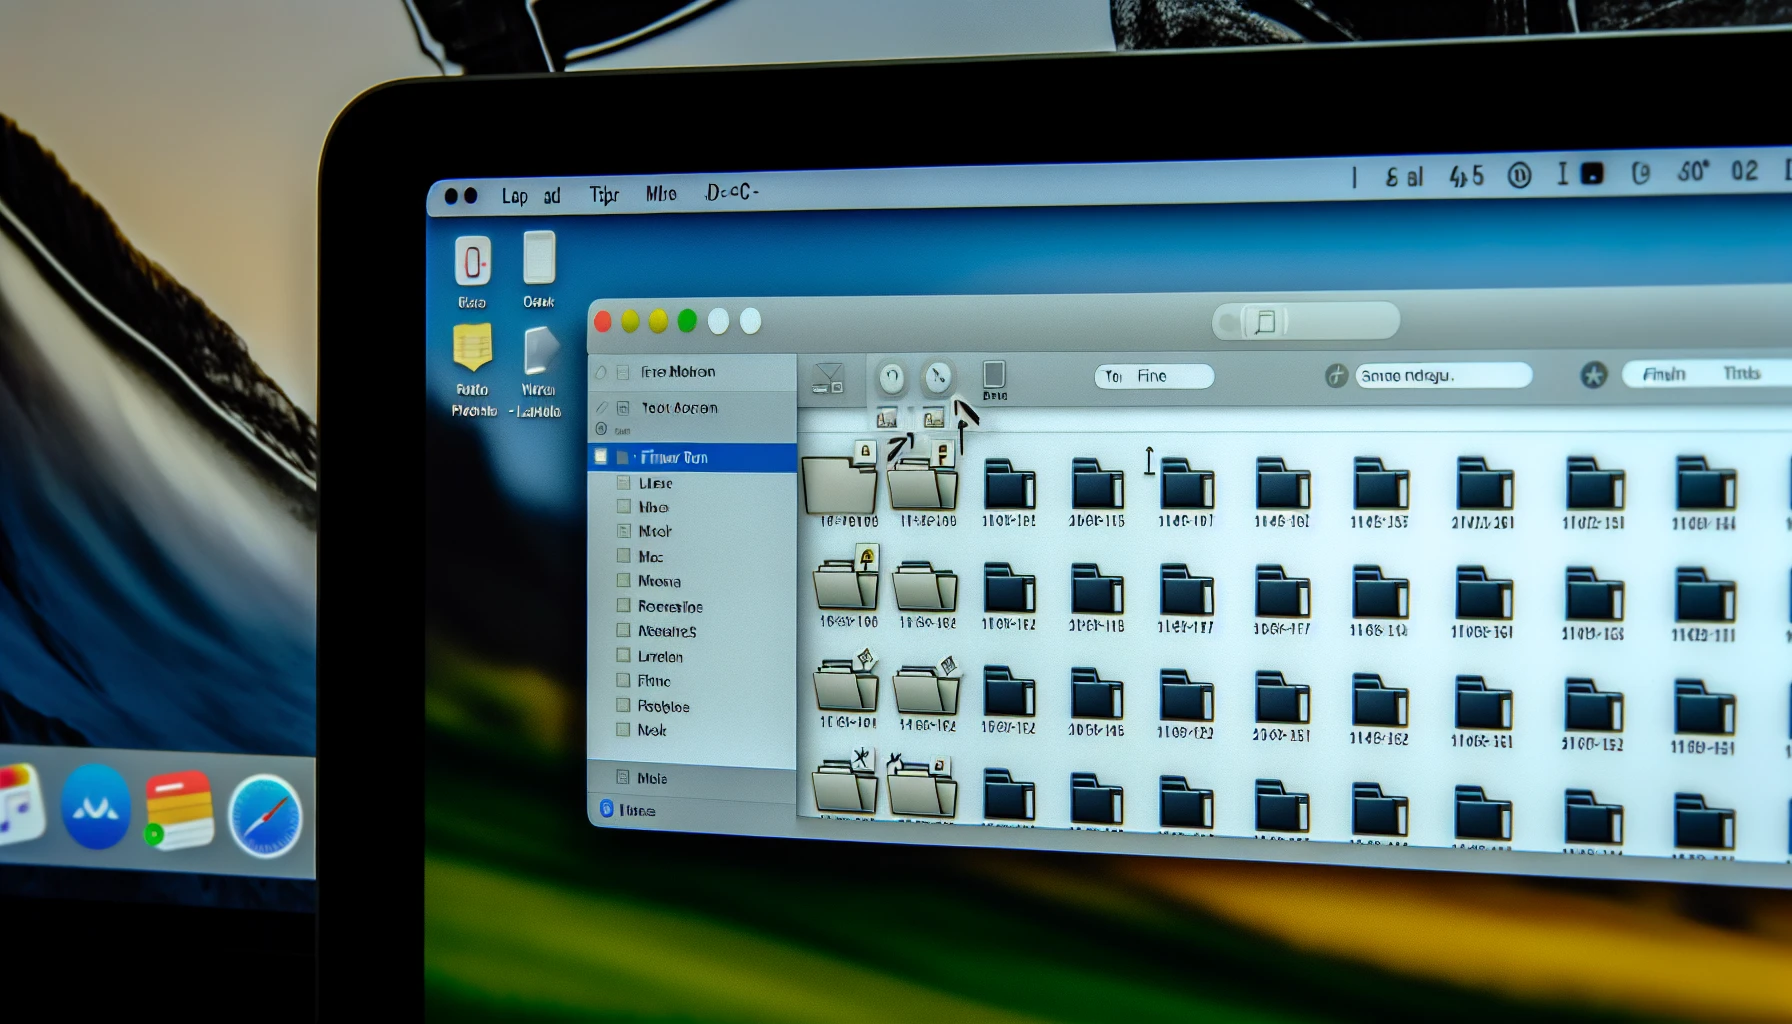The width and height of the screenshot is (1792, 1024).
Task: Toggle the checkbox beside Ncoalres
Action: coord(624,630)
